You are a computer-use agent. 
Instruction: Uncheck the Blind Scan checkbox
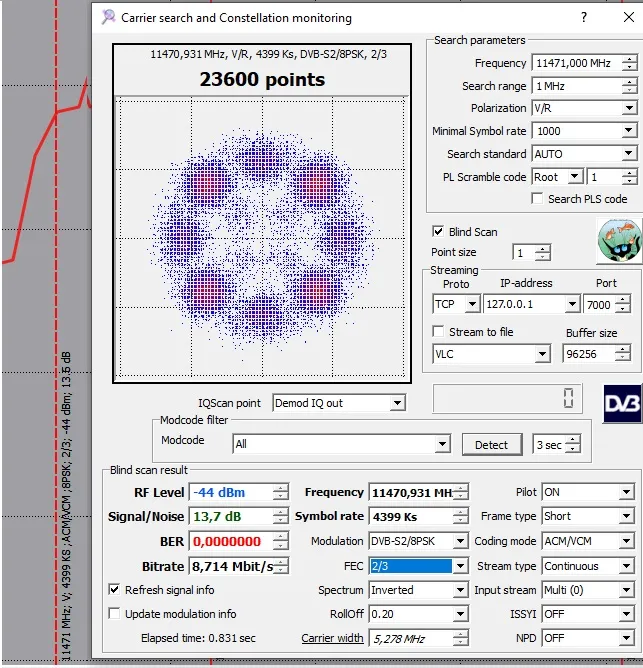(437, 231)
